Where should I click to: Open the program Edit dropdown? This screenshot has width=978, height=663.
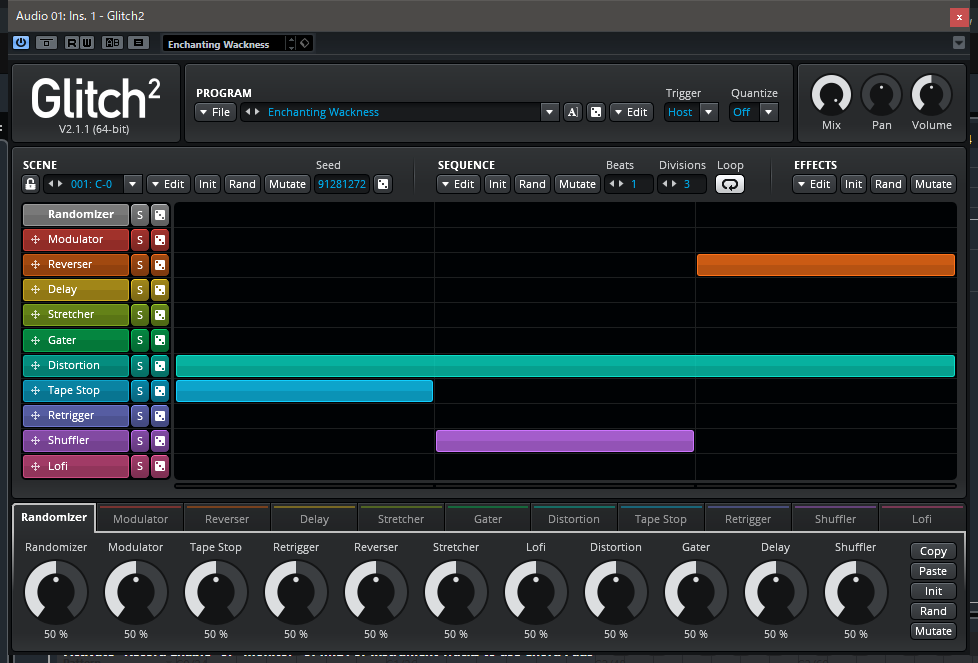pos(631,112)
